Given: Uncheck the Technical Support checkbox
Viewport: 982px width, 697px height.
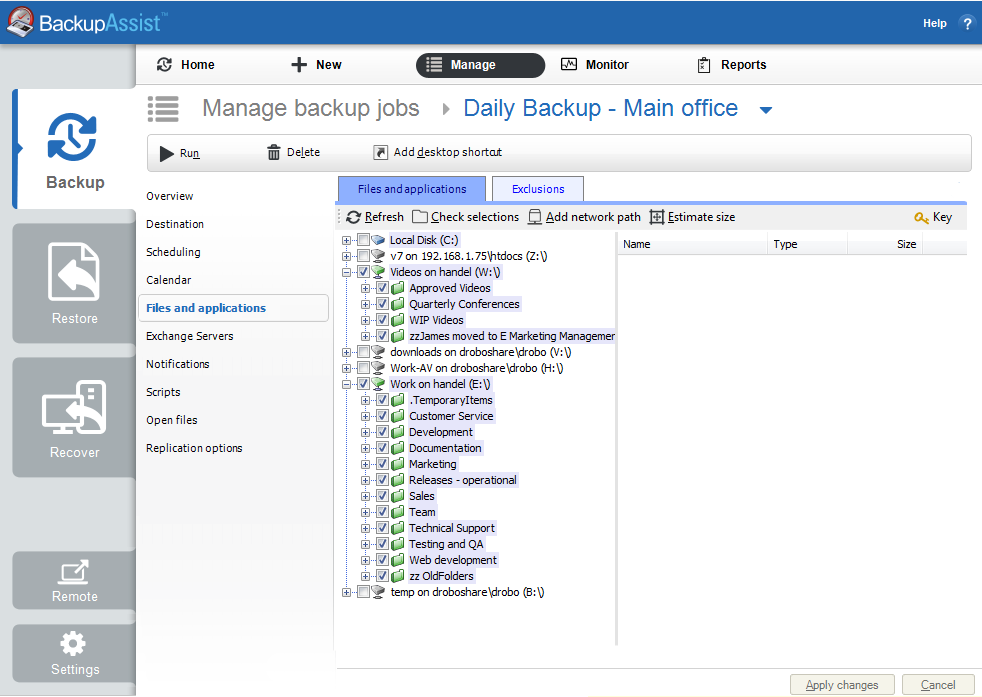Looking at the screenshot, I should [383, 528].
